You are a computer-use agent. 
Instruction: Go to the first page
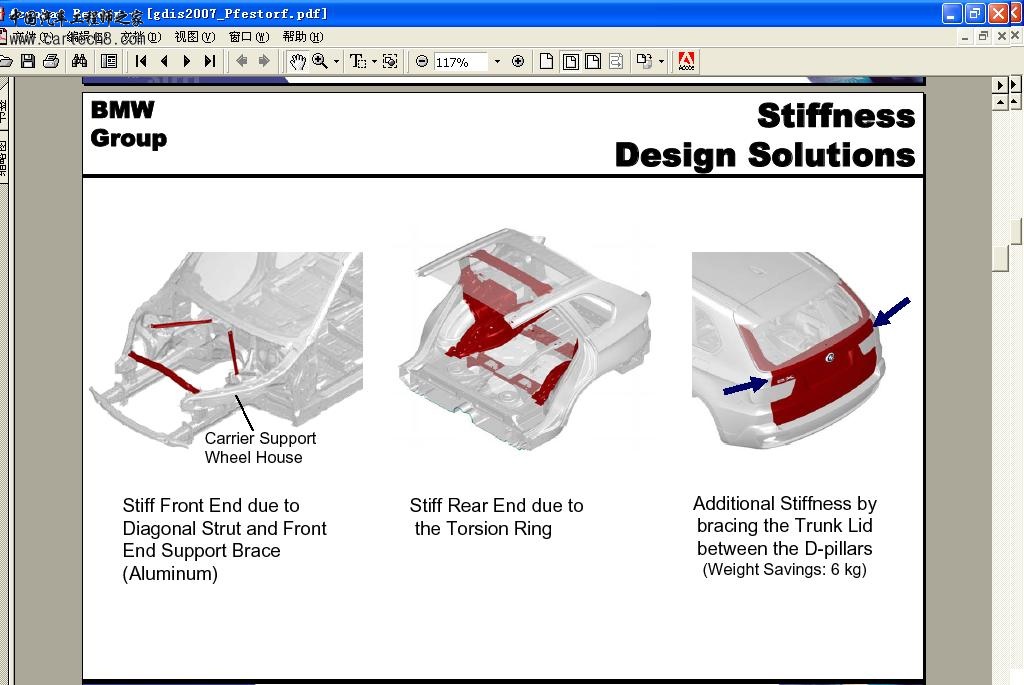click(140, 61)
